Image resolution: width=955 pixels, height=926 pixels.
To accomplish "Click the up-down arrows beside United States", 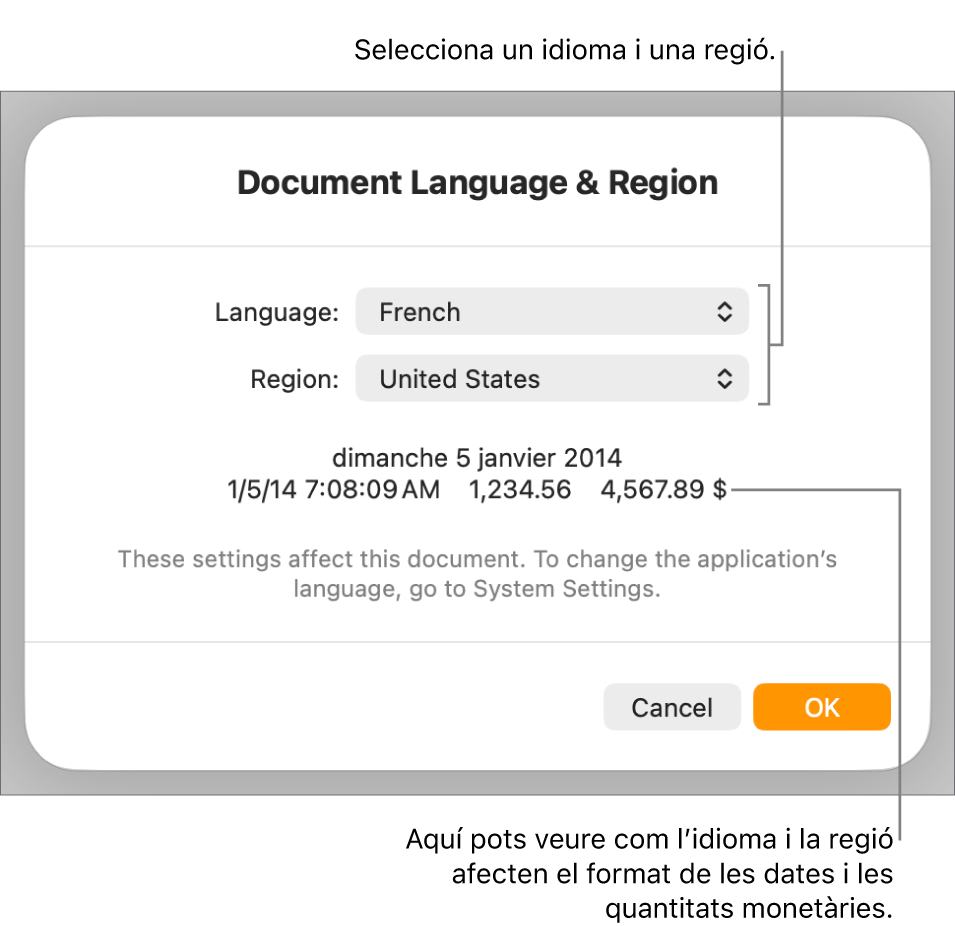I will click(726, 378).
